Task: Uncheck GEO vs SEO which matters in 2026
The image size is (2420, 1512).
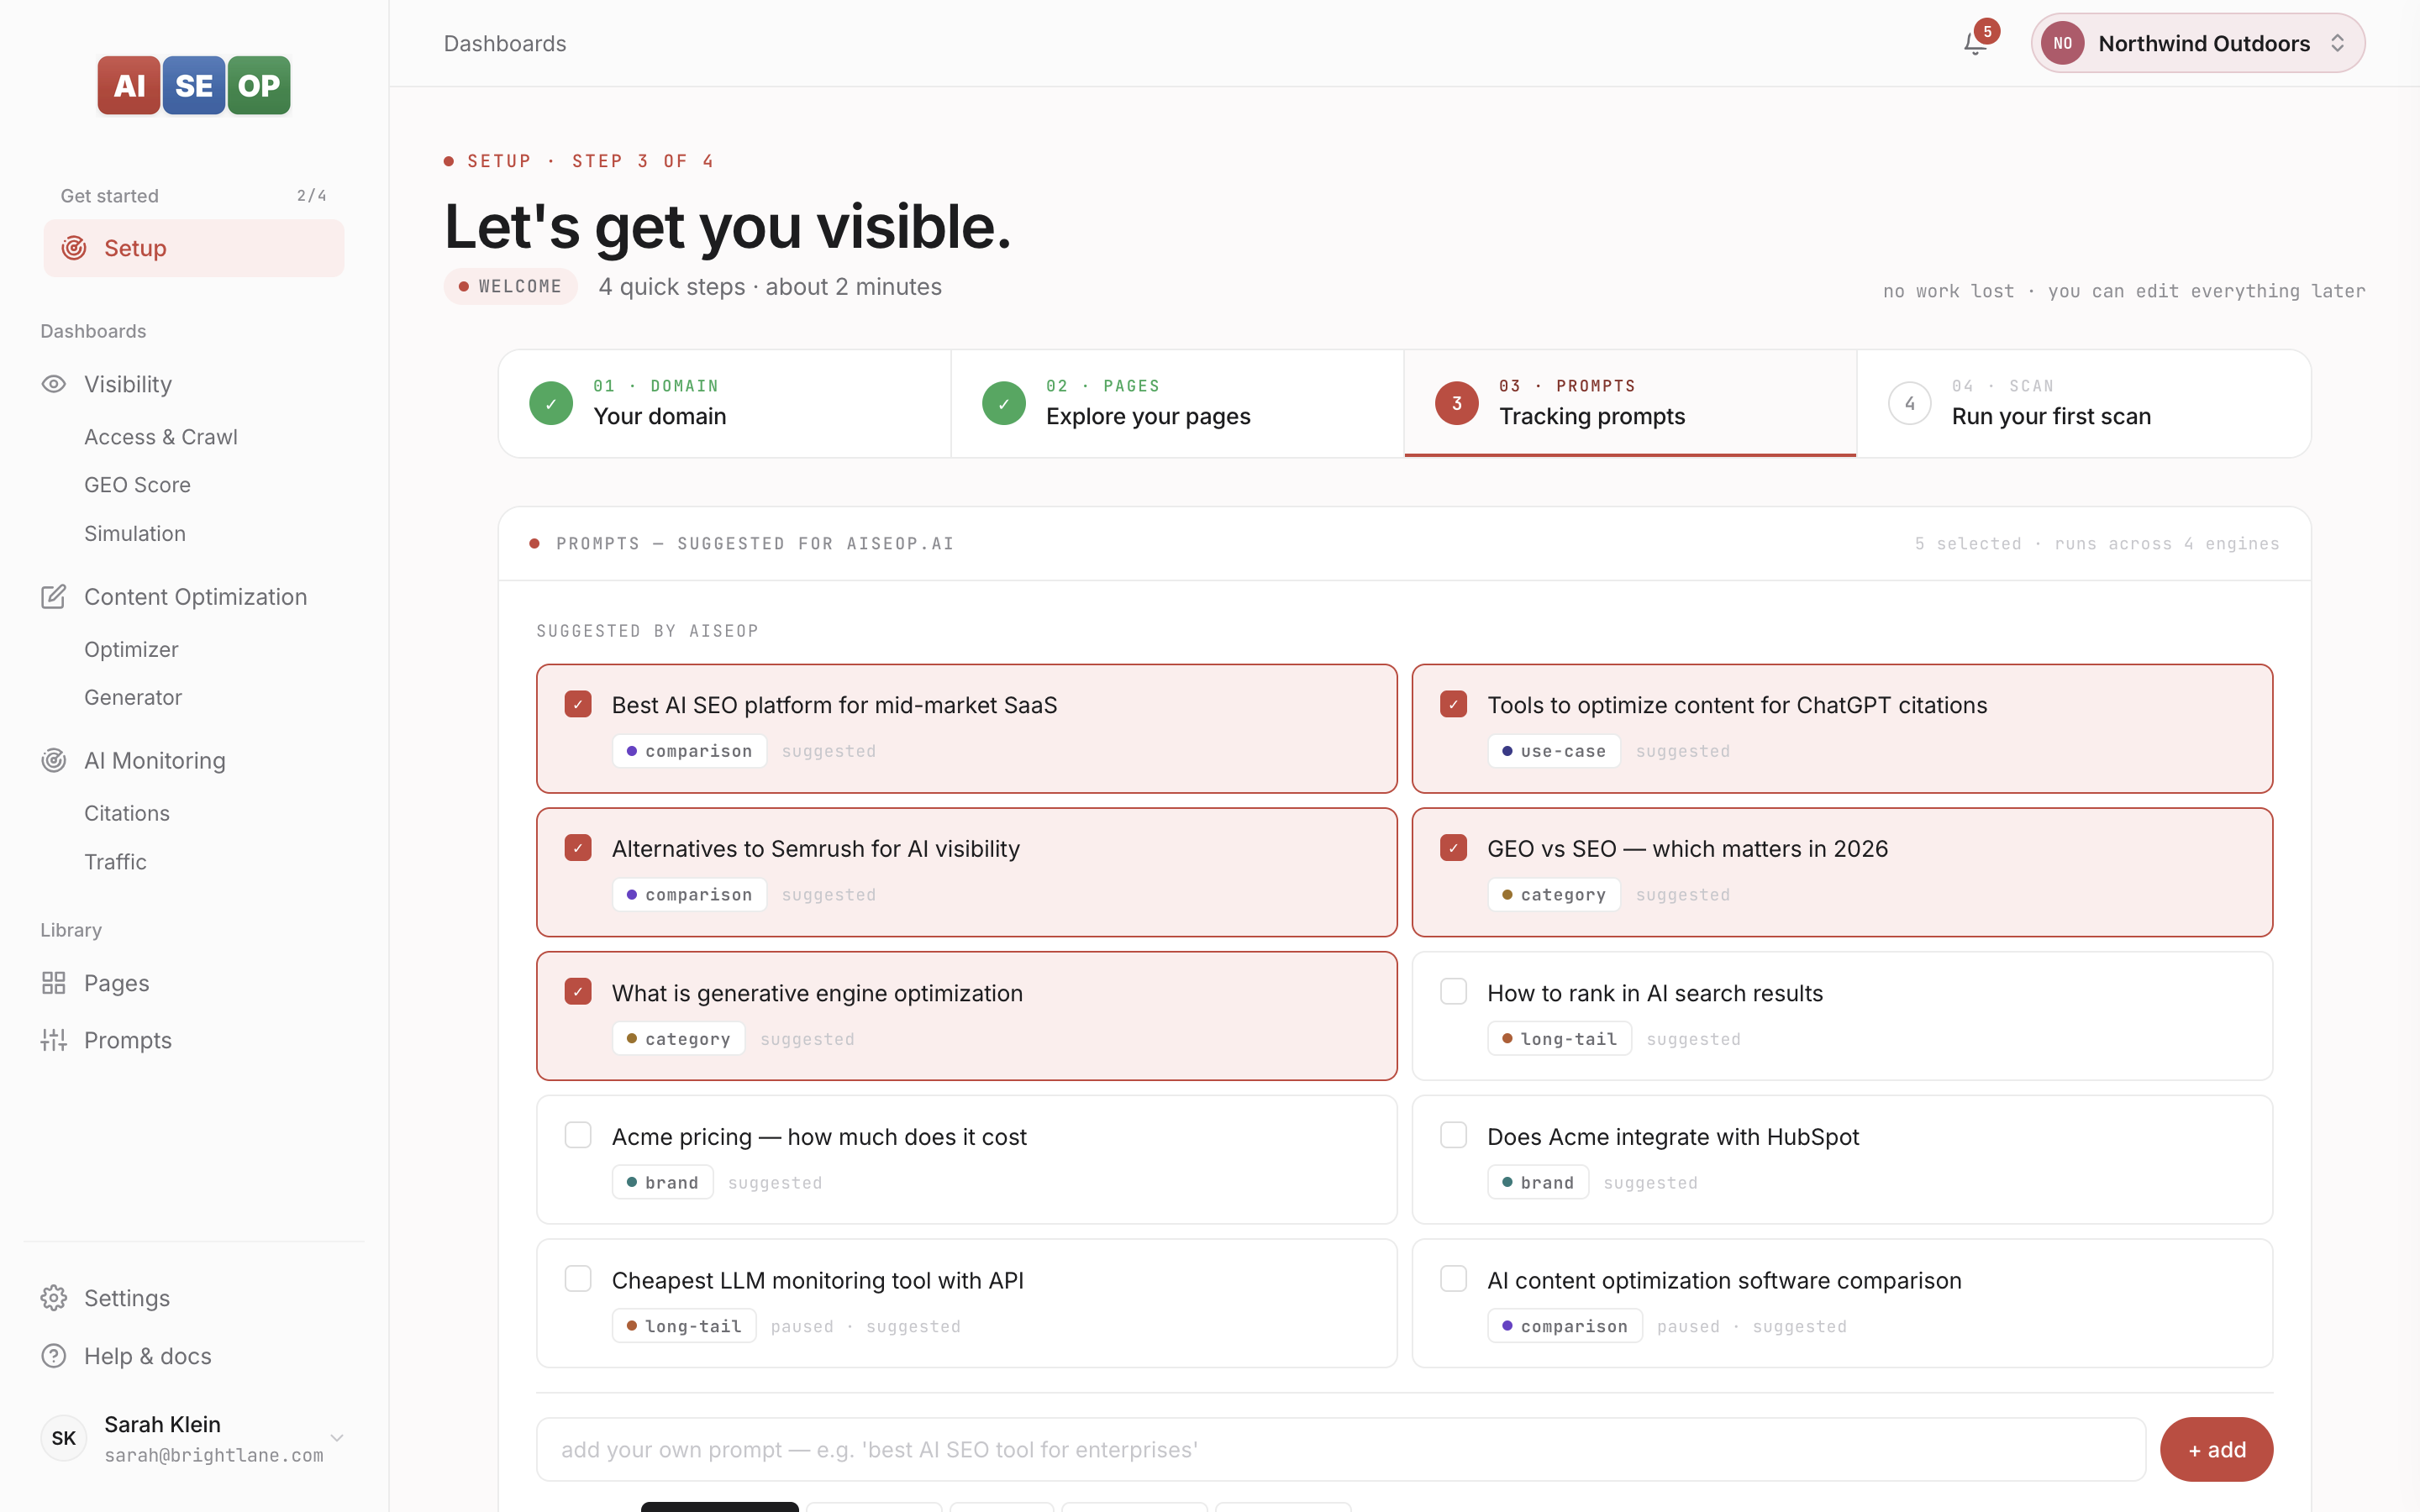Action: 1454,848
